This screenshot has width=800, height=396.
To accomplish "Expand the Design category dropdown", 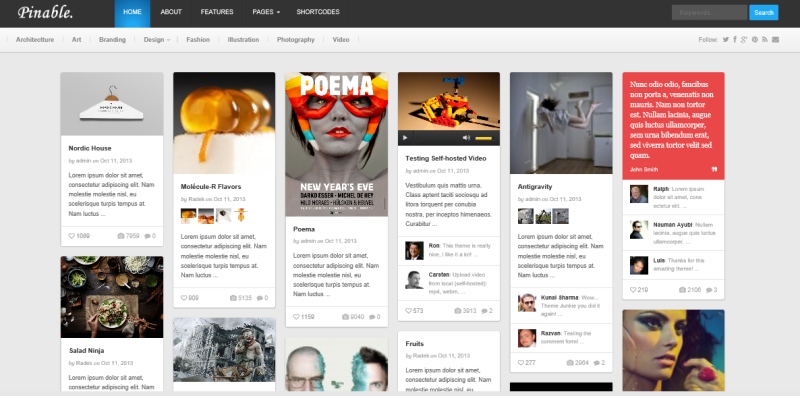I will coord(157,39).
